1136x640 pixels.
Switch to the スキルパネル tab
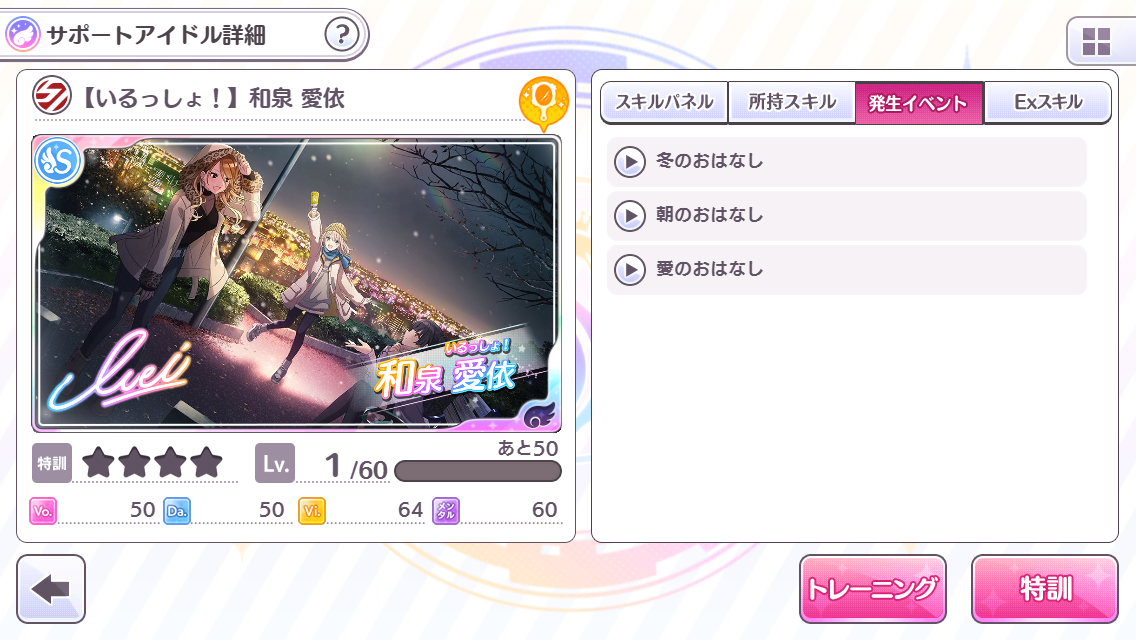pos(664,102)
